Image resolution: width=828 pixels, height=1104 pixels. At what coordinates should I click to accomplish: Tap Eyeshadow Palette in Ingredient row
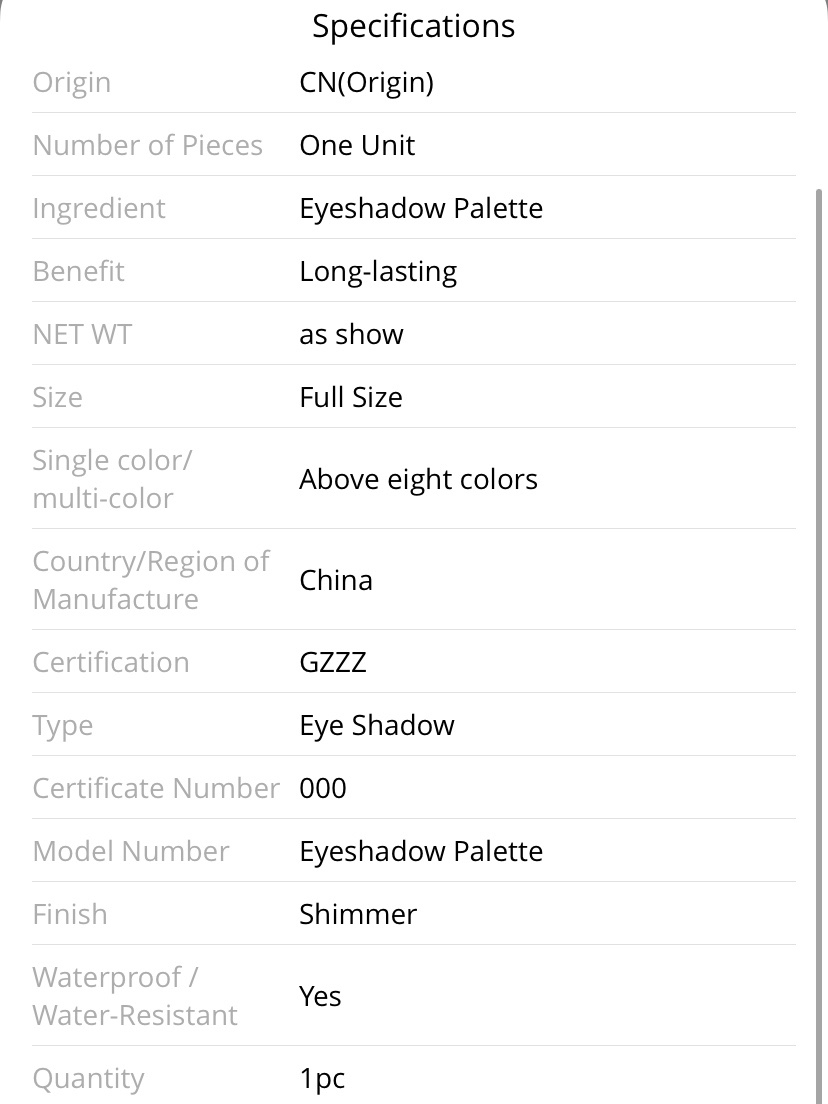[421, 208]
